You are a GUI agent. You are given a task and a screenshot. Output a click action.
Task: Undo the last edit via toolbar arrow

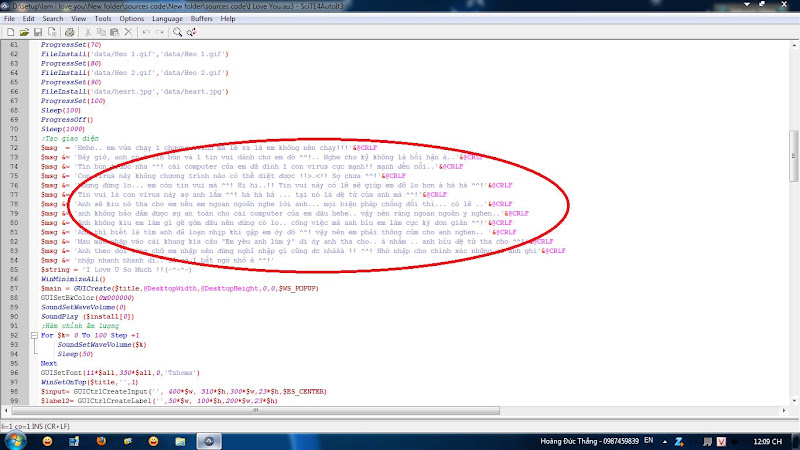click(x=145, y=32)
